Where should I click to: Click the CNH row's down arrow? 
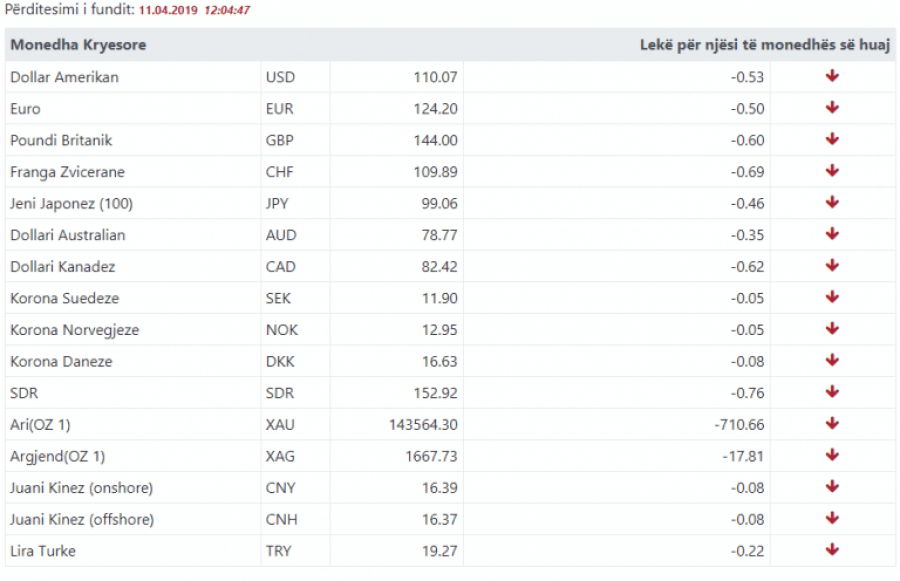tap(832, 519)
